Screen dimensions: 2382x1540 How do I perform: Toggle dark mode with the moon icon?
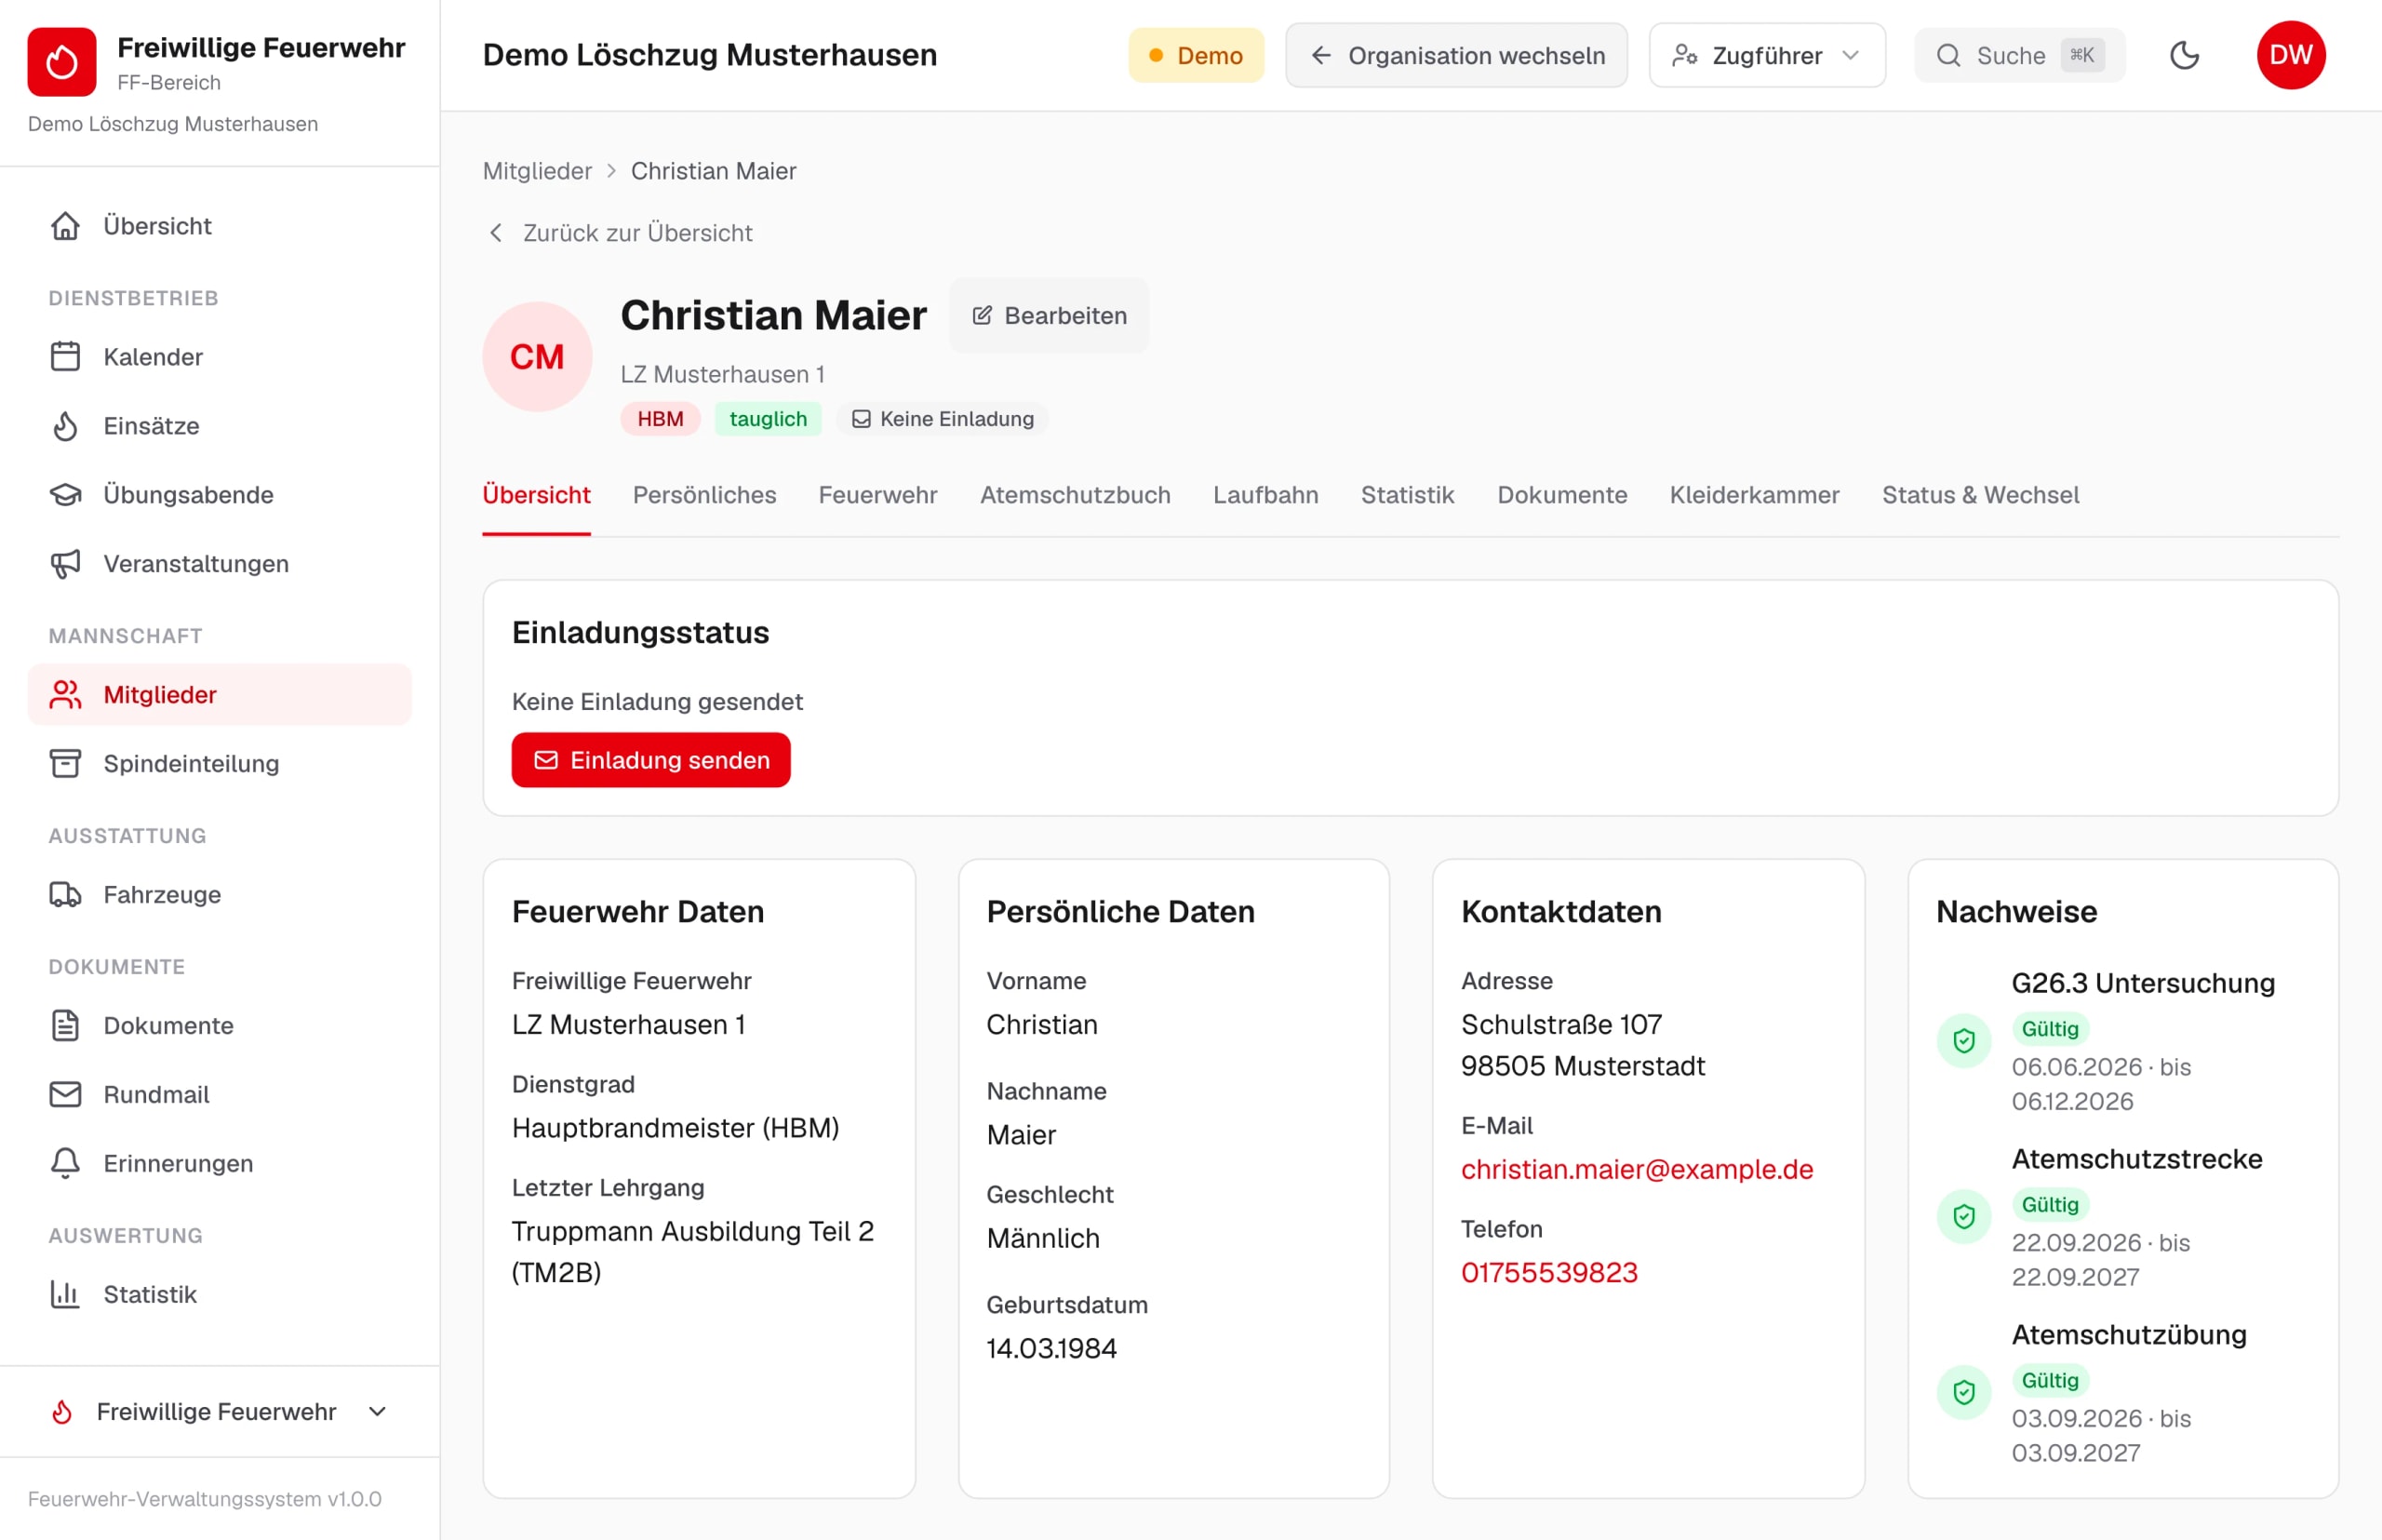coord(2184,55)
